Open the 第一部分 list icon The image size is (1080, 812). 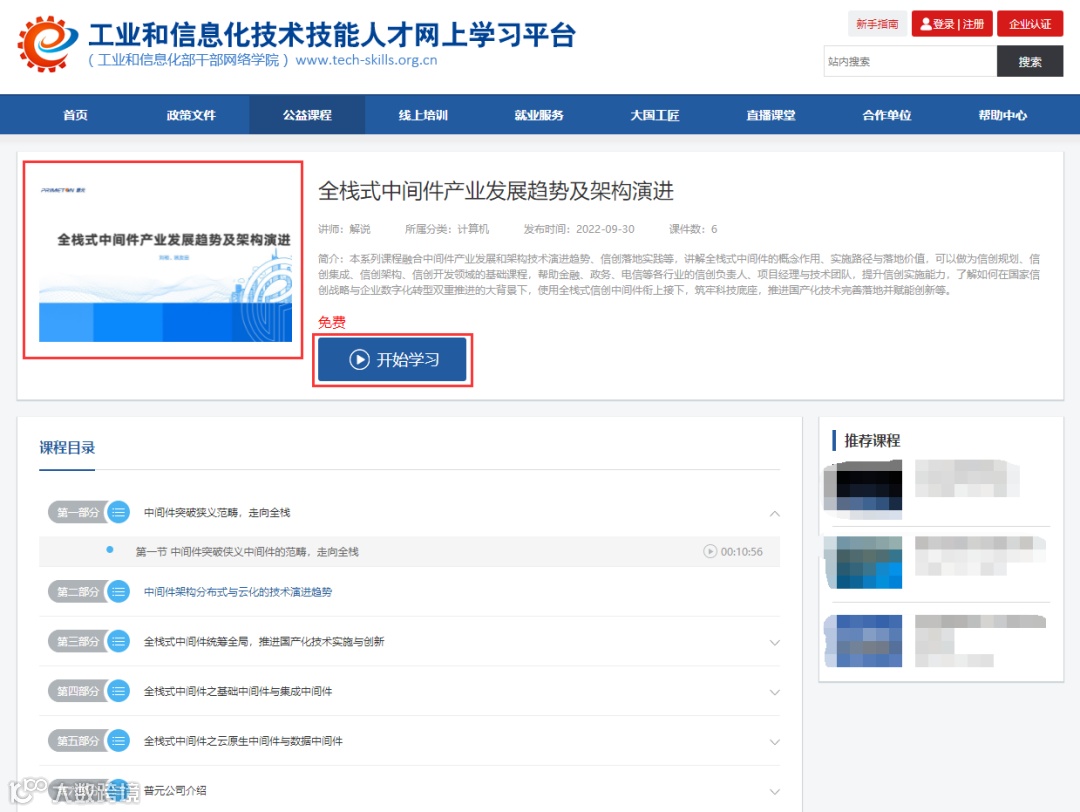tap(118, 512)
